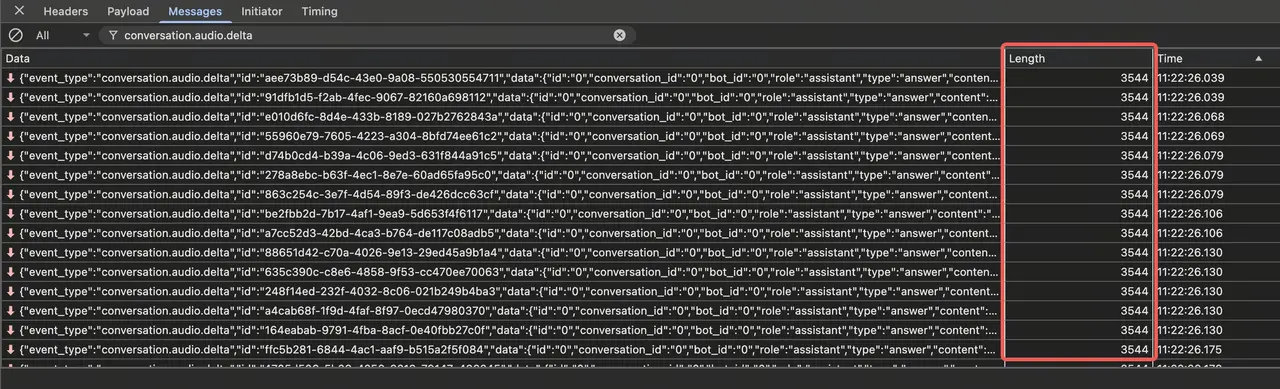Clear the filter text with the x icon

(x=619, y=35)
